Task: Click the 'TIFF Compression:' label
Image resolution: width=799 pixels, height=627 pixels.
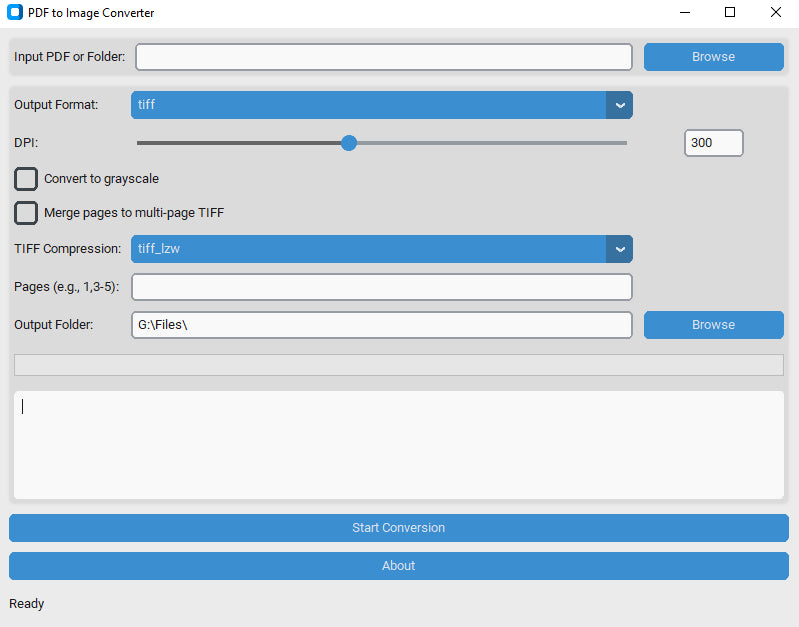Action: coord(68,249)
